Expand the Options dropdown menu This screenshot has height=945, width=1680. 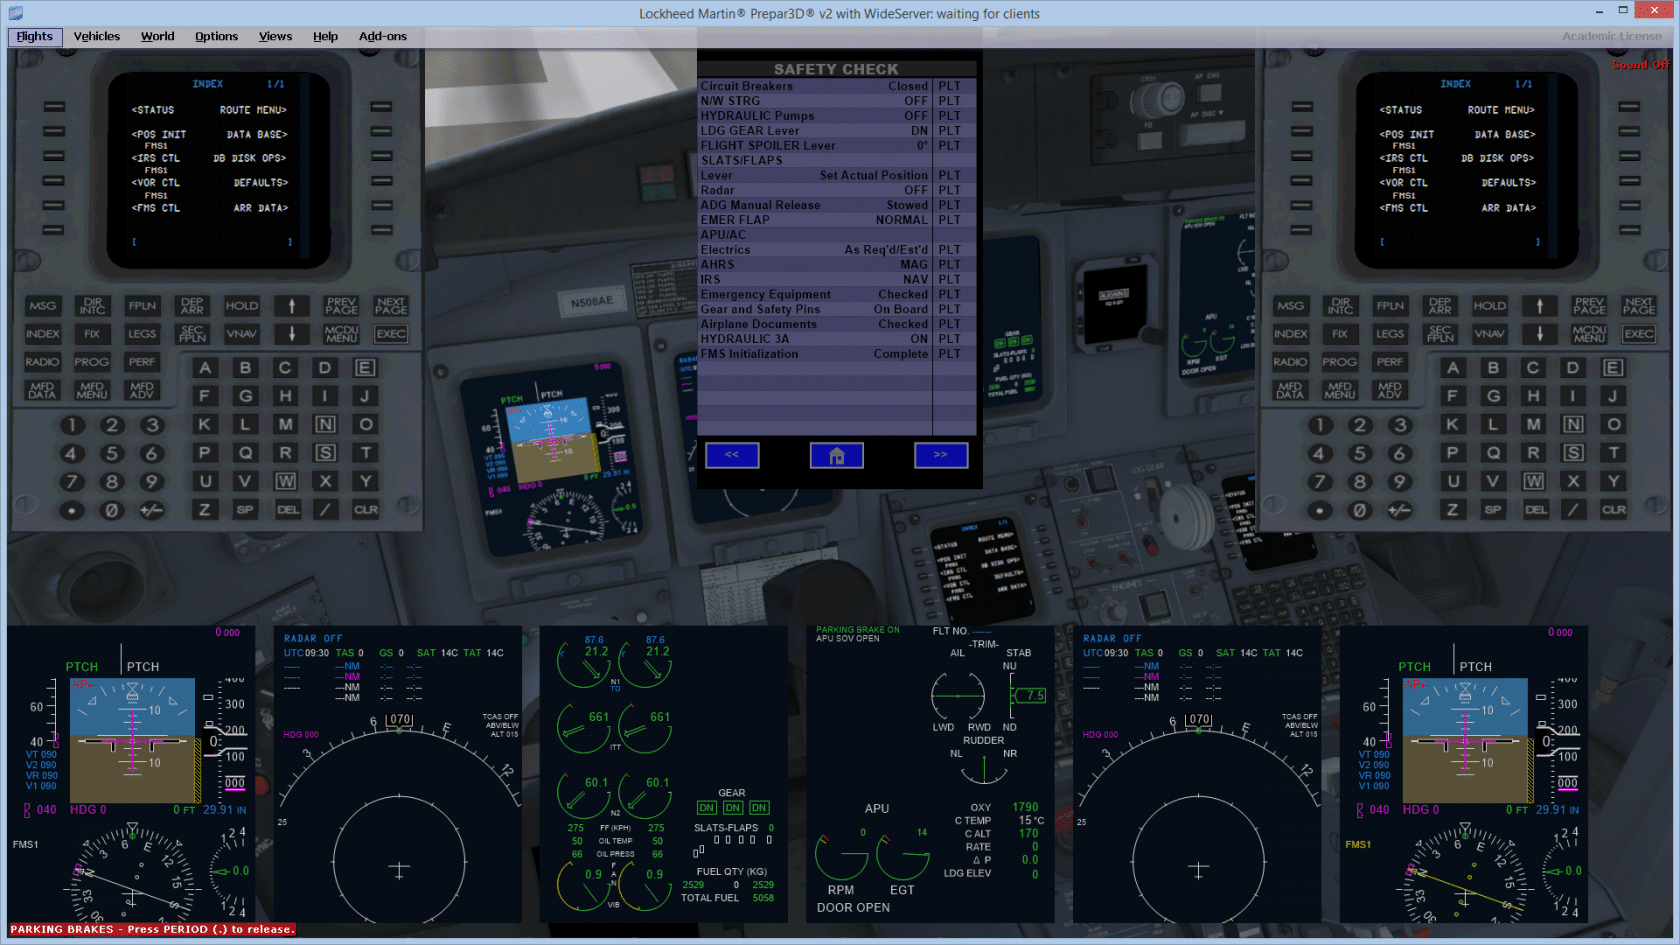pos(216,36)
